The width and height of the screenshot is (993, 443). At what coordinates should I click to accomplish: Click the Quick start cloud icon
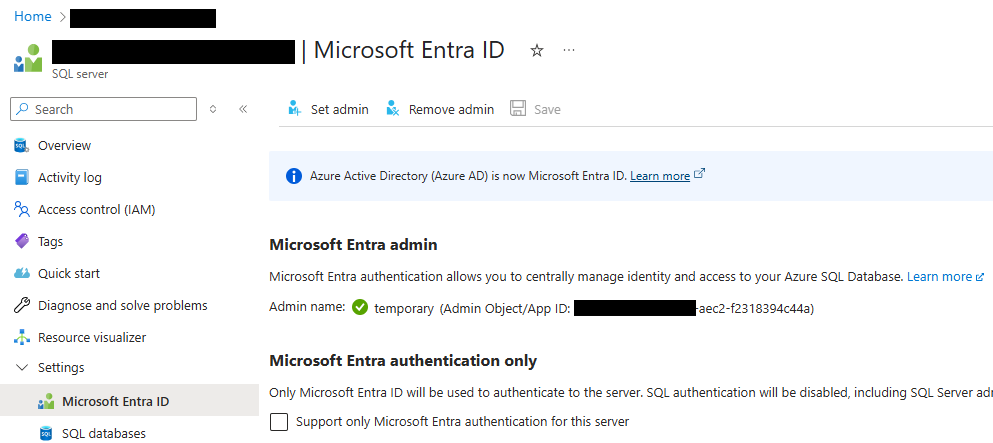(22, 274)
